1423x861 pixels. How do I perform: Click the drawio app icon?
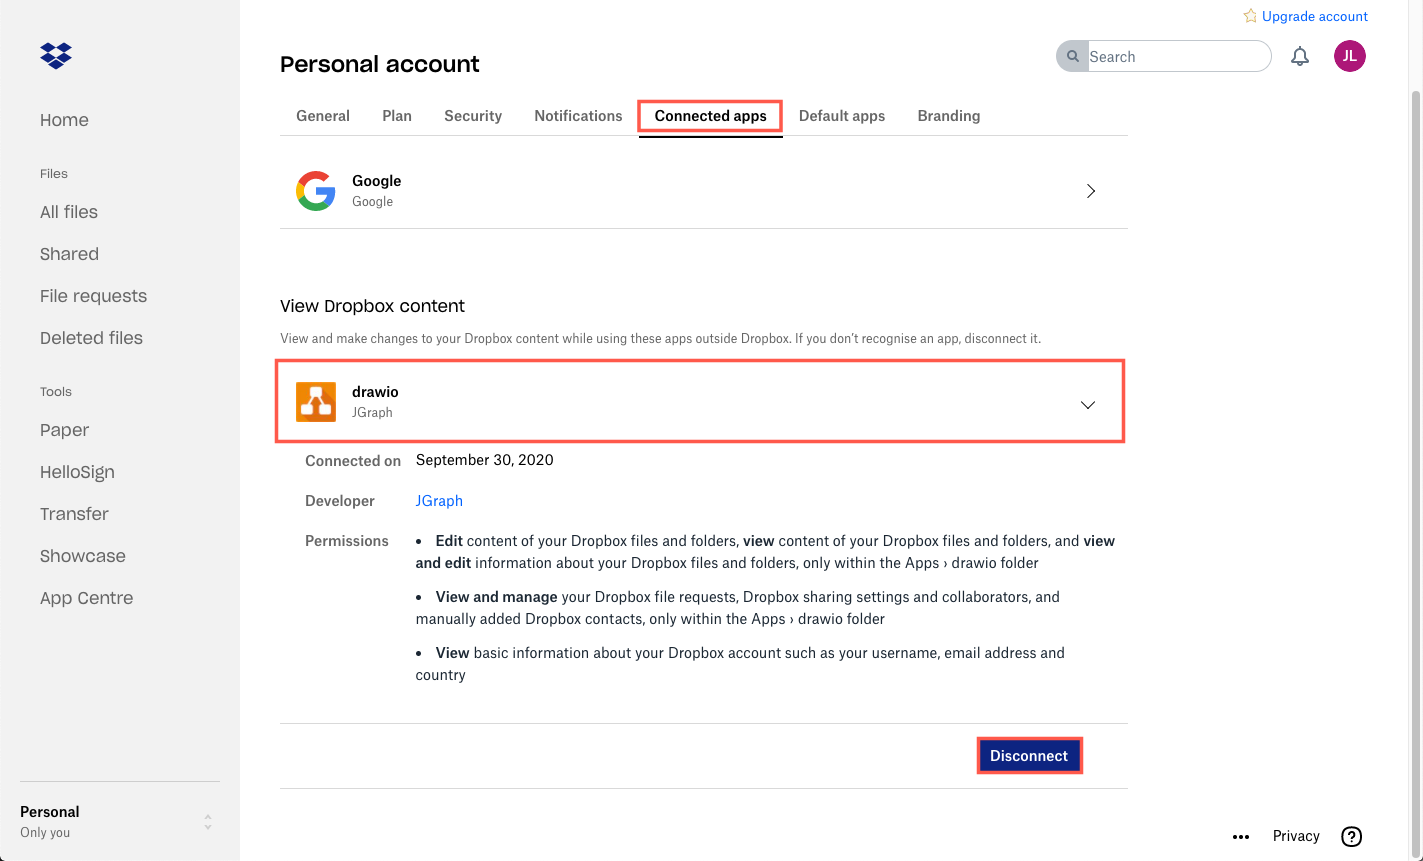(315, 400)
